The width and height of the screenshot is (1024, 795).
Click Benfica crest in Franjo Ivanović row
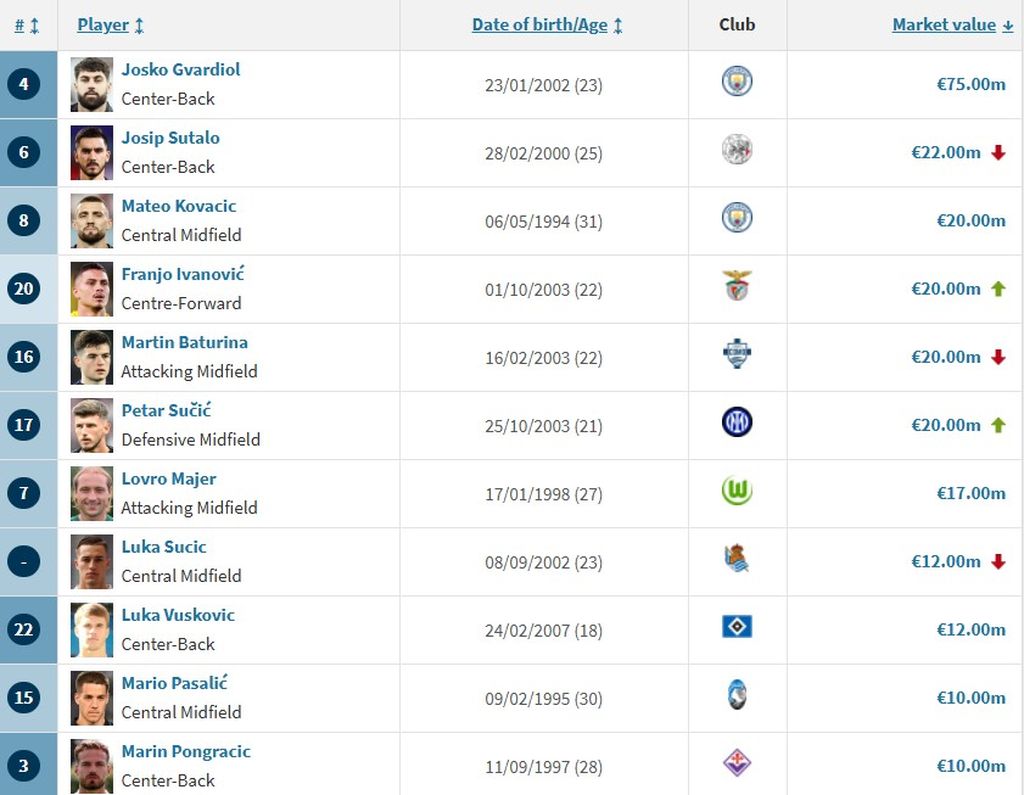[x=737, y=286]
